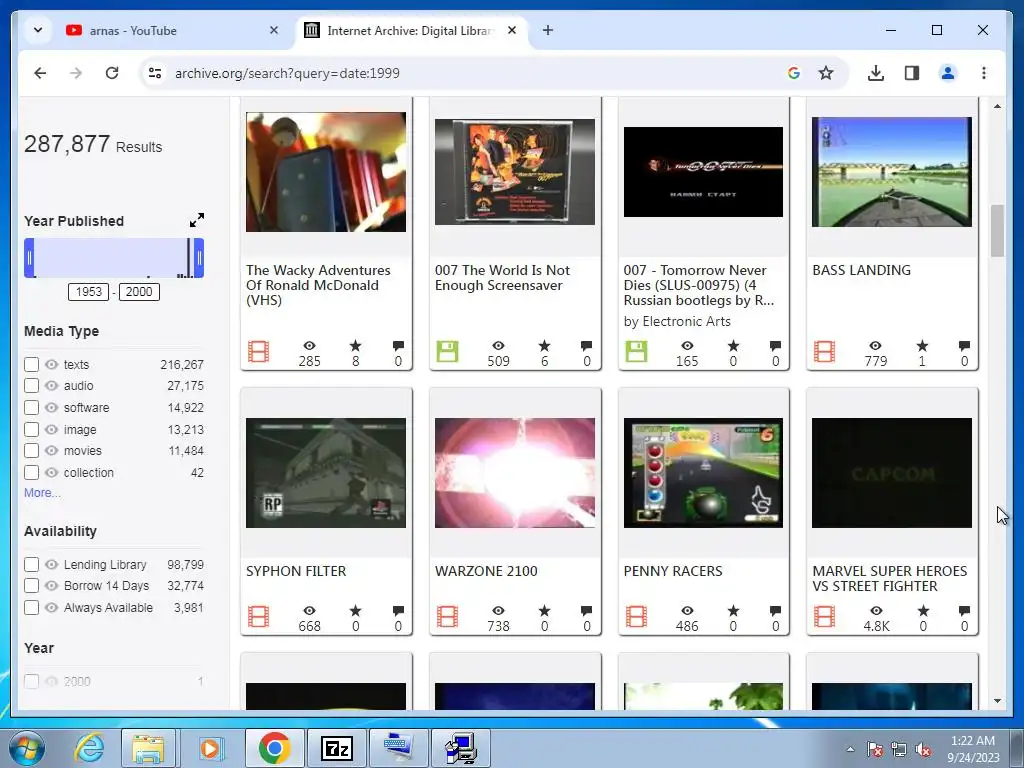Click software floppy icon on 007 Screensaver card

[x=447, y=351]
